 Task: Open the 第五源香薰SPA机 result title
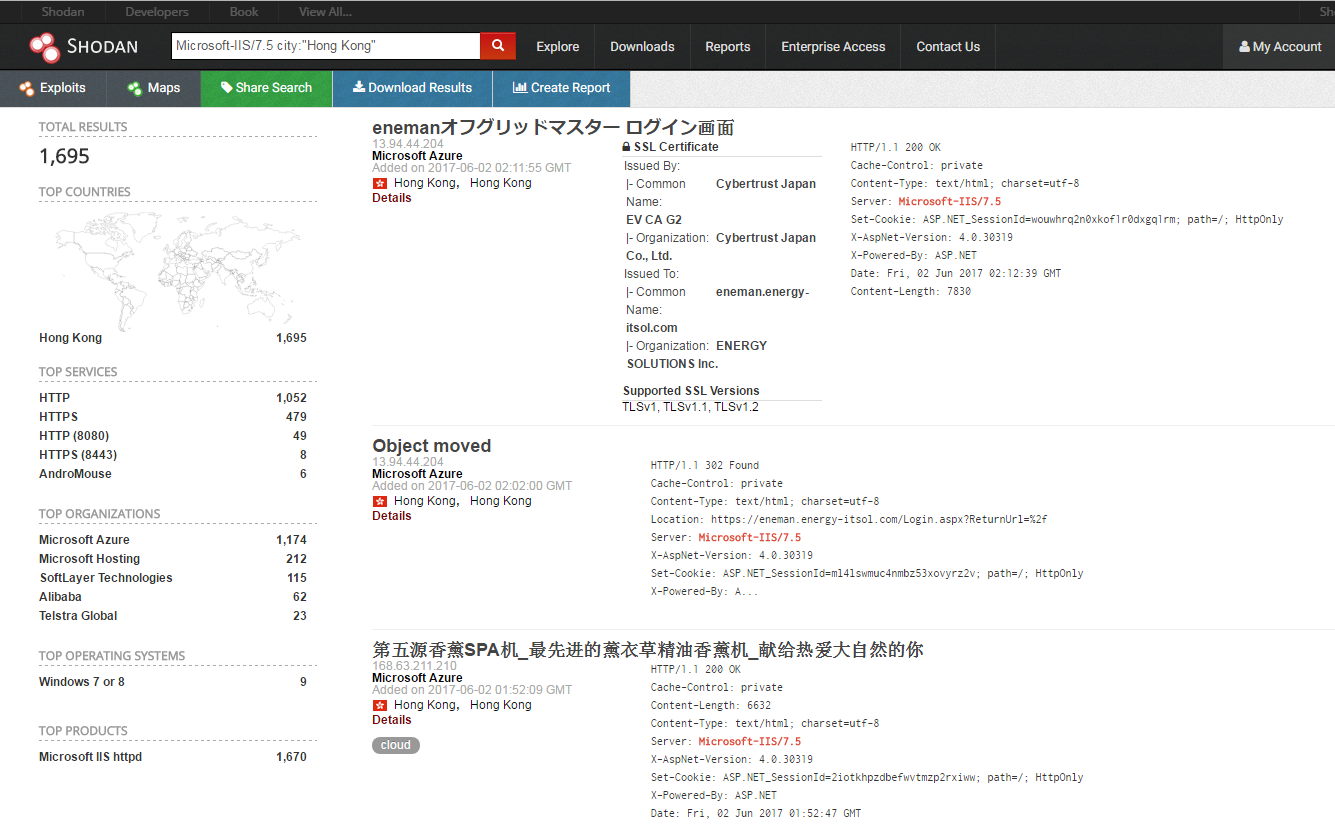[647, 650]
